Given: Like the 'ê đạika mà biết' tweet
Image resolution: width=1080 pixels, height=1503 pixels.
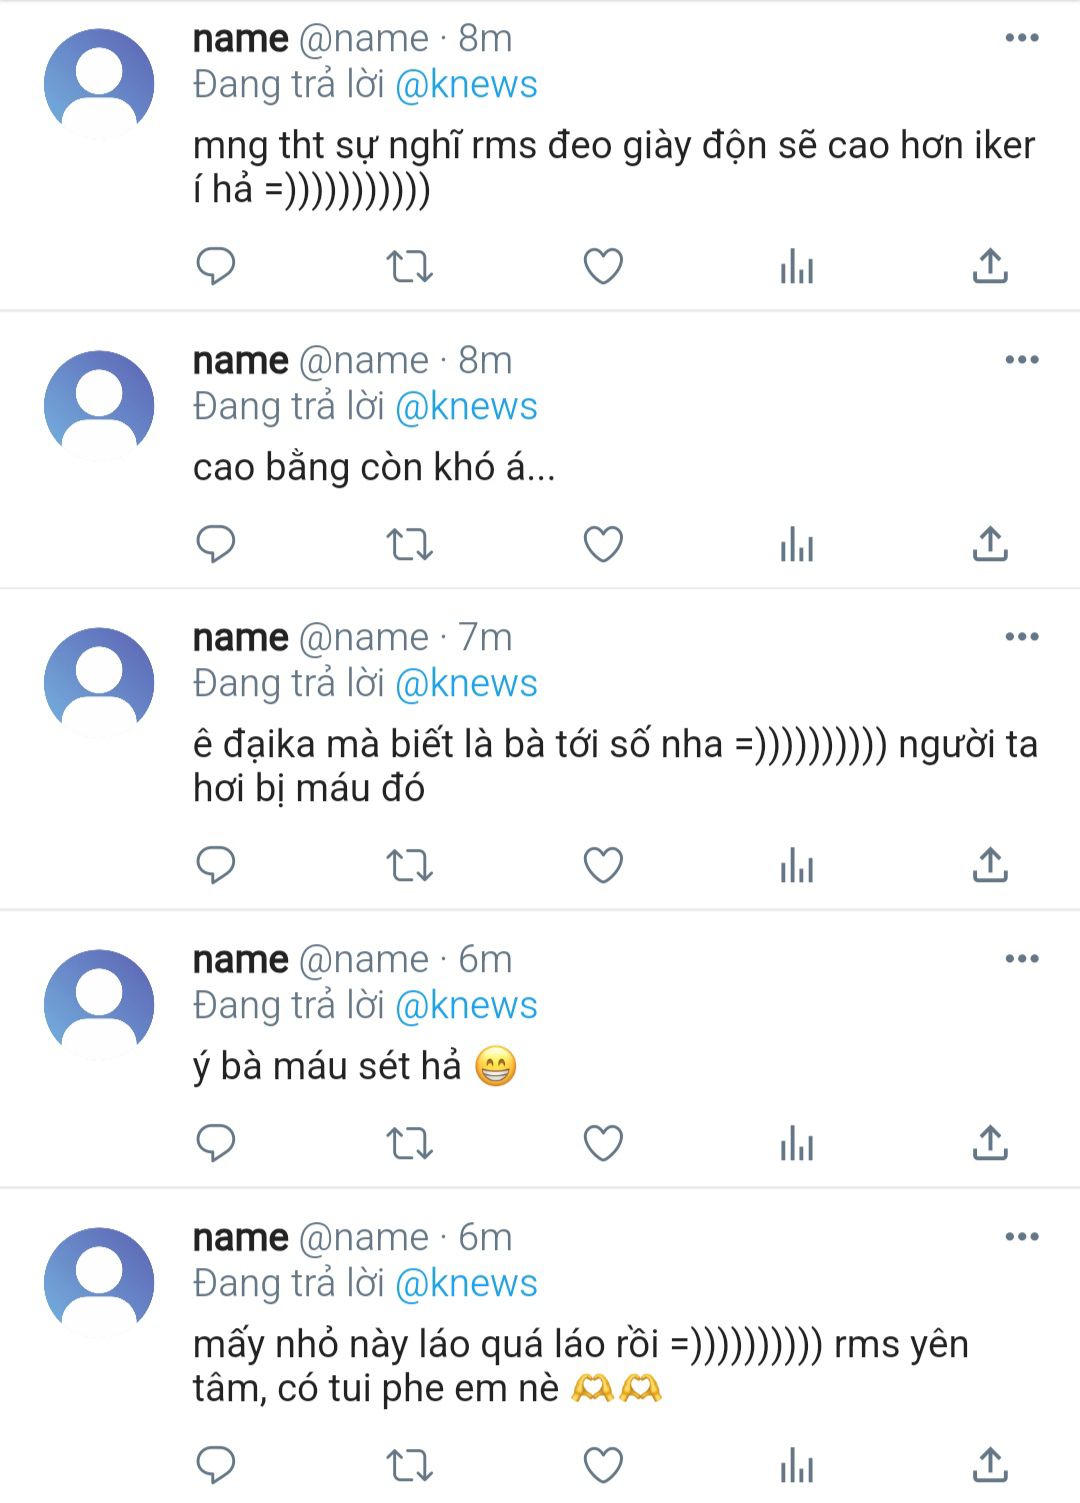Looking at the screenshot, I should coord(603,865).
